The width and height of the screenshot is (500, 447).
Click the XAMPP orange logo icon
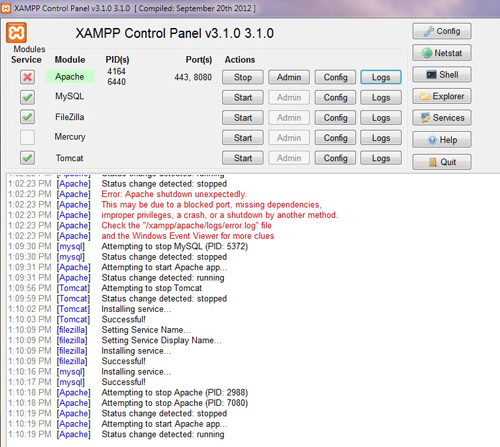(x=16, y=33)
